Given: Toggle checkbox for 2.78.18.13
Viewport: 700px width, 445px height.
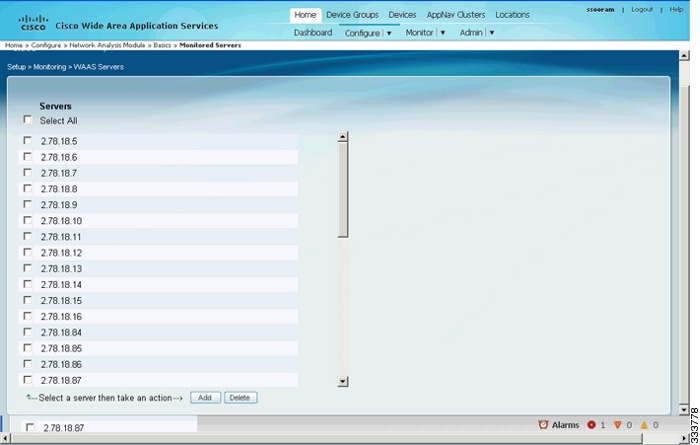Looking at the screenshot, I should click(x=28, y=268).
